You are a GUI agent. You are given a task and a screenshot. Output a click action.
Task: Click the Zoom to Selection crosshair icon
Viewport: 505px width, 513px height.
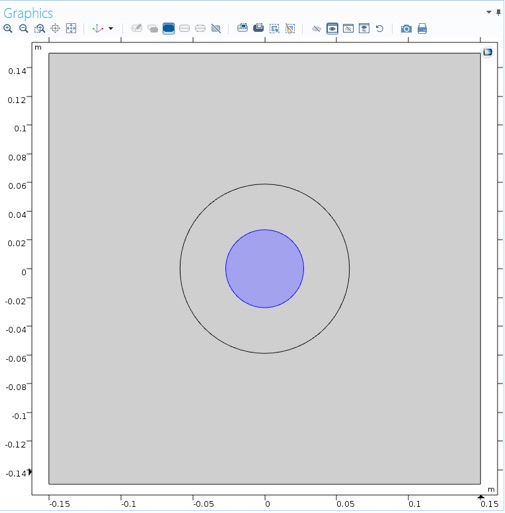[55, 29]
